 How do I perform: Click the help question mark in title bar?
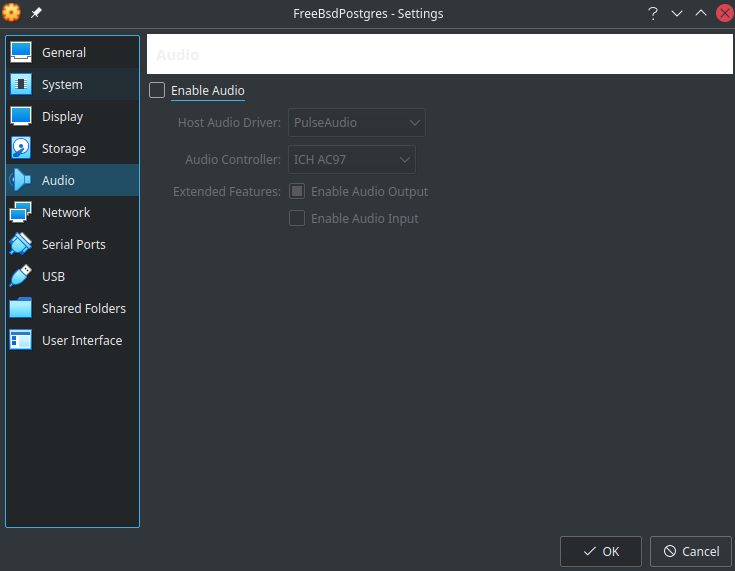[652, 14]
